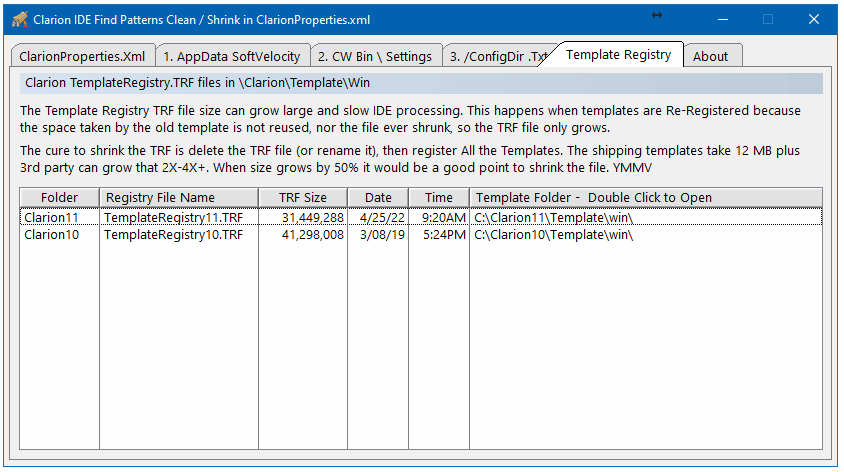This screenshot has width=844, height=472.
Task: Open the 1. AppData SoftVelocity tab
Action: [x=232, y=56]
